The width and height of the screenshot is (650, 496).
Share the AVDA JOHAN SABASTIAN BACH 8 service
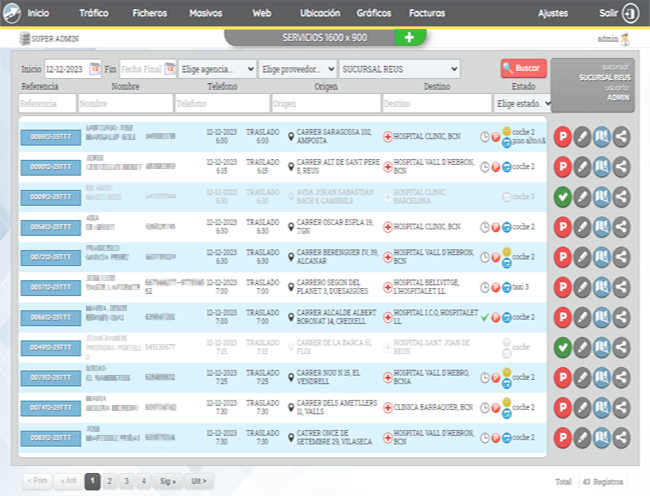click(x=621, y=197)
